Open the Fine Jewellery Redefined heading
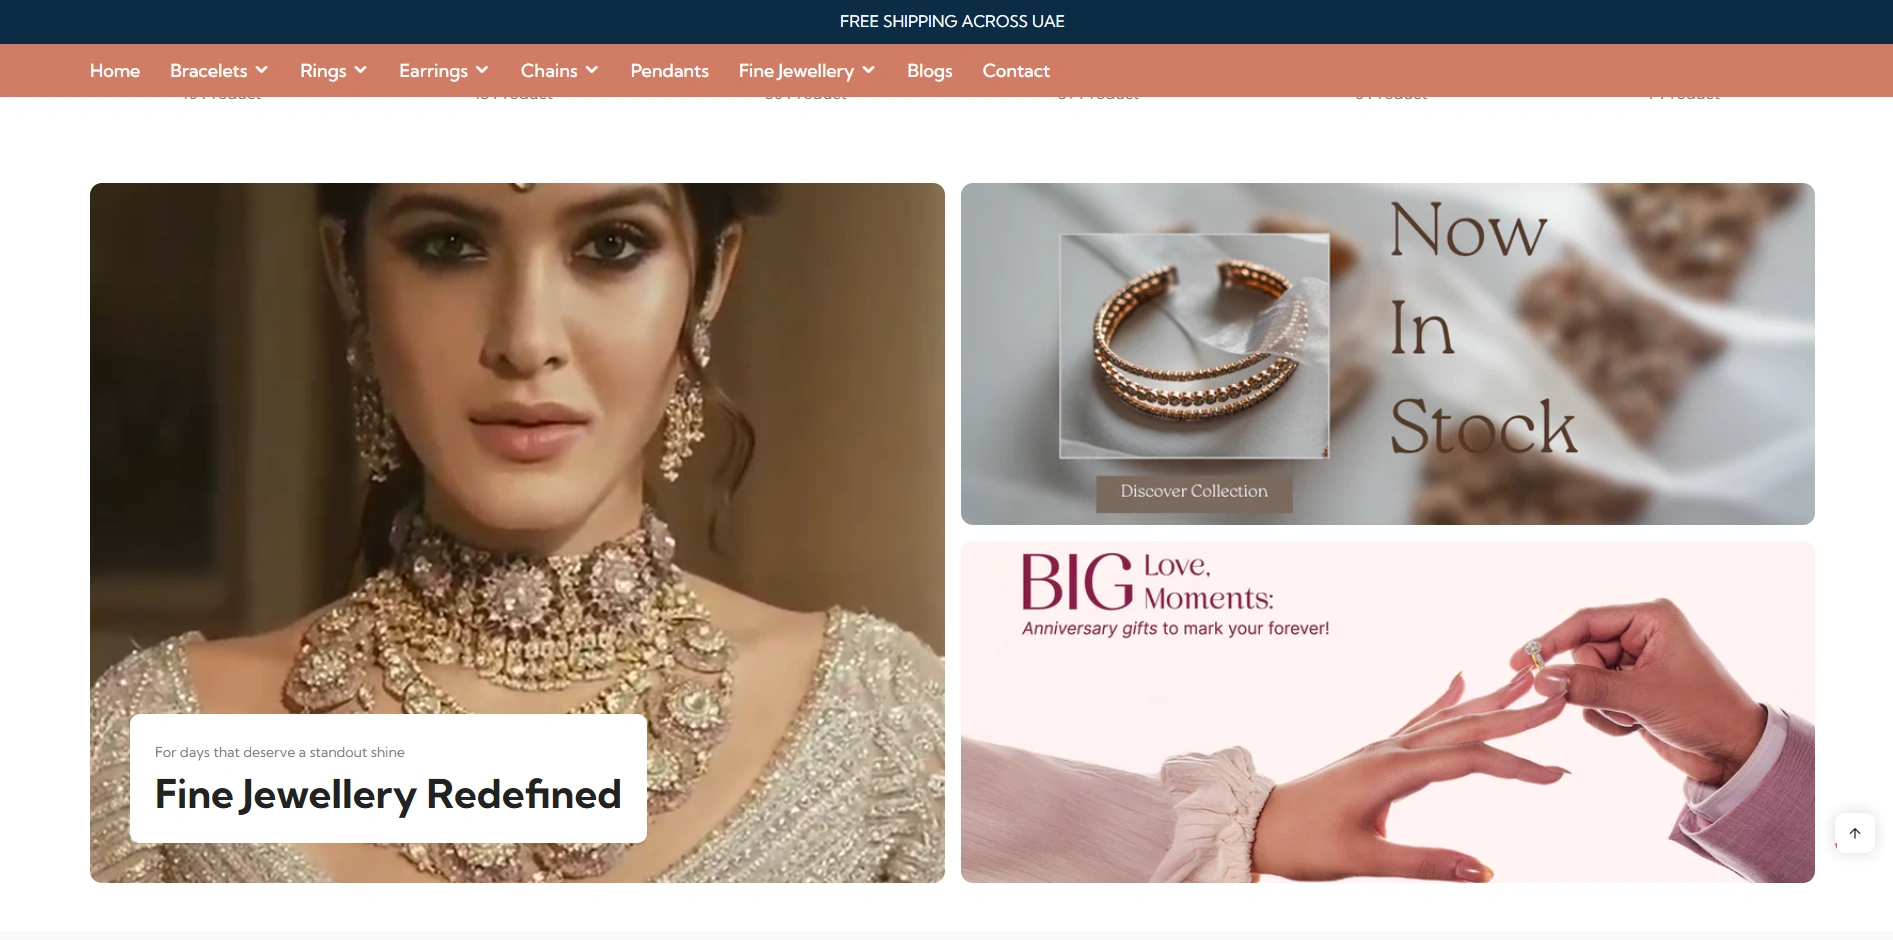 coord(388,795)
